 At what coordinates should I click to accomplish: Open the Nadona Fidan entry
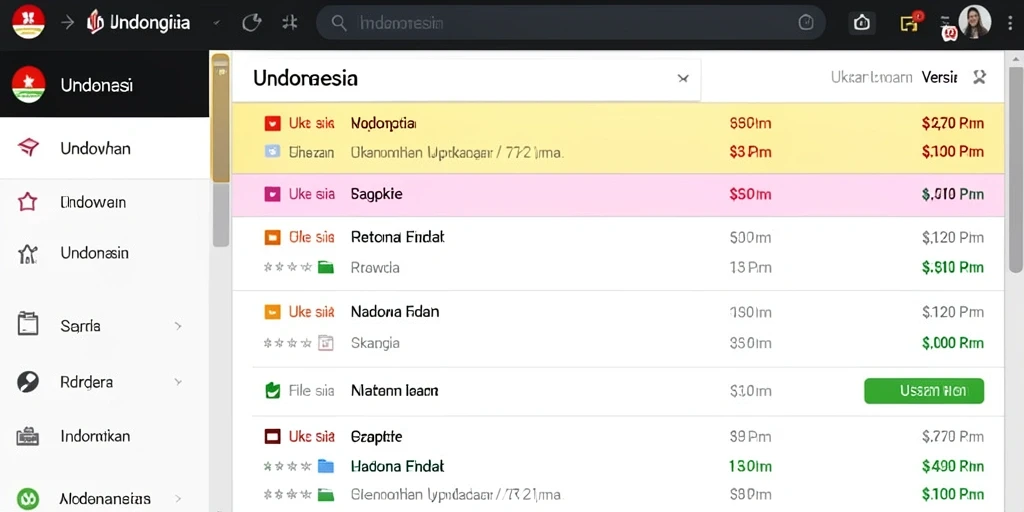[395, 312]
